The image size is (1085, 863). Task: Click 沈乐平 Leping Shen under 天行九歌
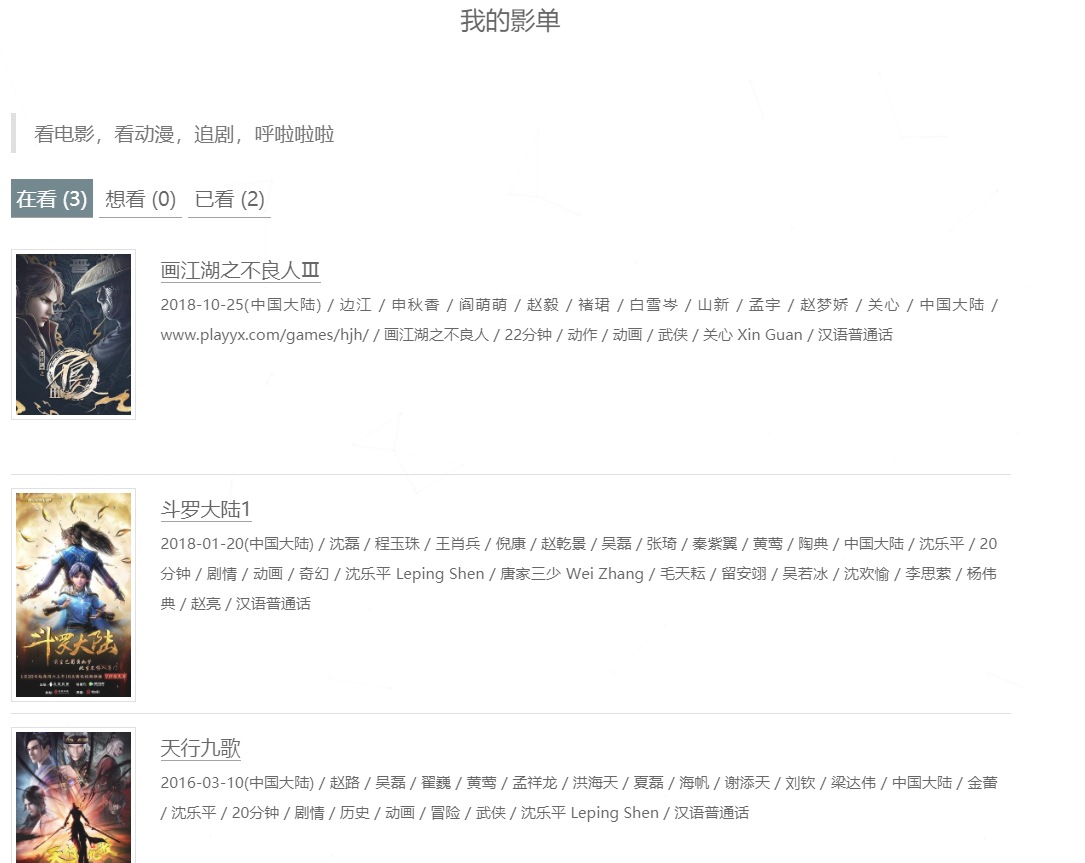pyautogui.click(x=589, y=813)
